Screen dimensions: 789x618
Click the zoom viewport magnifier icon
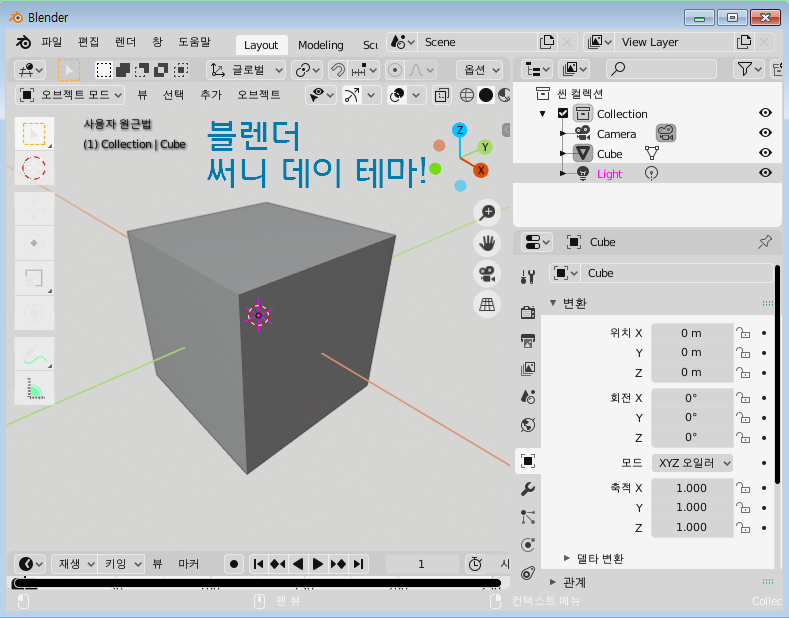click(x=487, y=212)
